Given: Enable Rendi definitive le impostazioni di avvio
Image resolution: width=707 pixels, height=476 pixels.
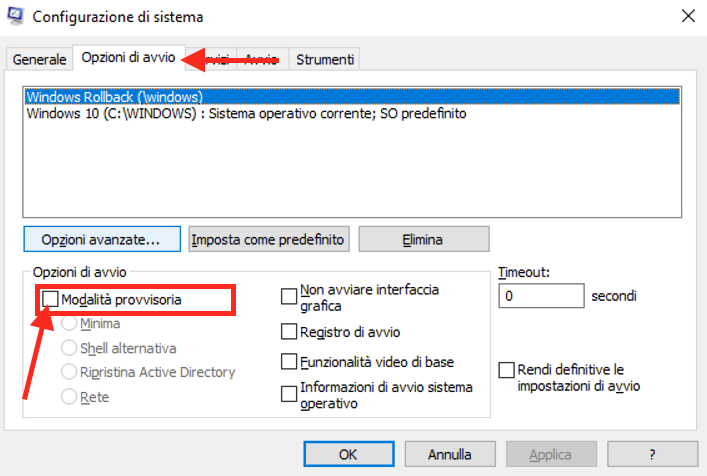Looking at the screenshot, I should [506, 370].
